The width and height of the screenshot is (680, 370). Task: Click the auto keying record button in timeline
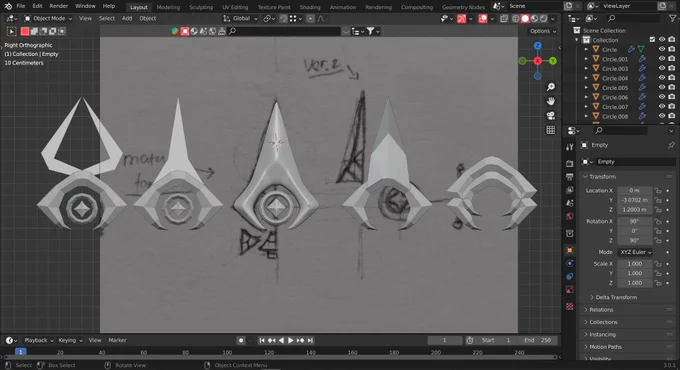tap(241, 341)
